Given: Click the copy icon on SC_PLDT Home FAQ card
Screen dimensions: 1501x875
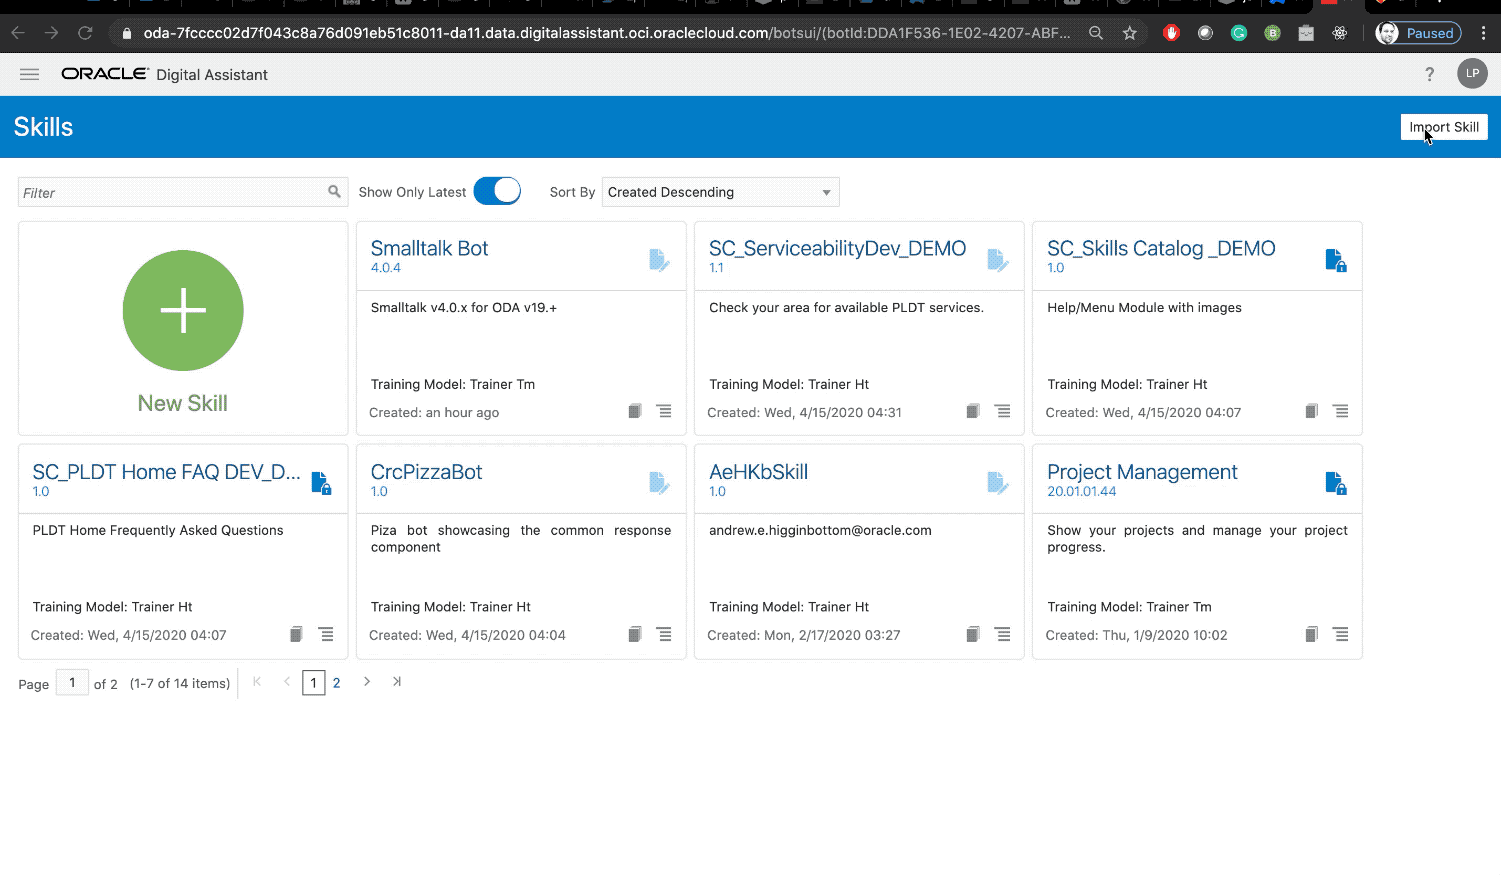Looking at the screenshot, I should pos(296,634).
